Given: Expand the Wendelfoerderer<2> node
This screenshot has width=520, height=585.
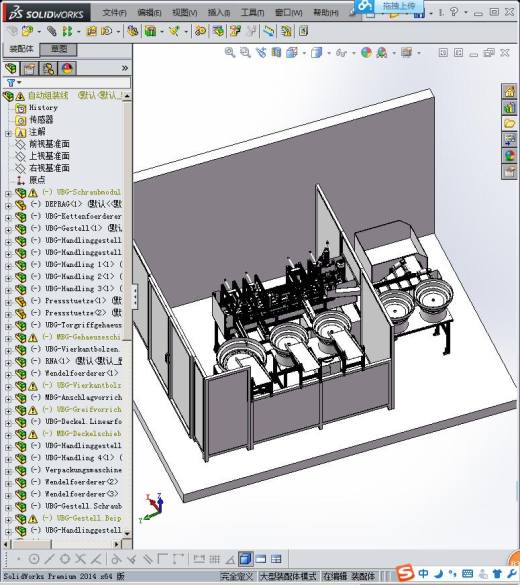Looking at the screenshot, I should (x=8, y=483).
